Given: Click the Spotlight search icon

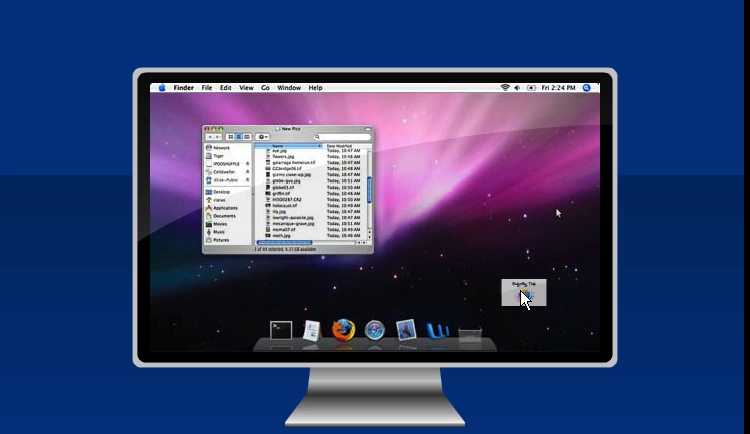Looking at the screenshot, I should coord(587,88).
